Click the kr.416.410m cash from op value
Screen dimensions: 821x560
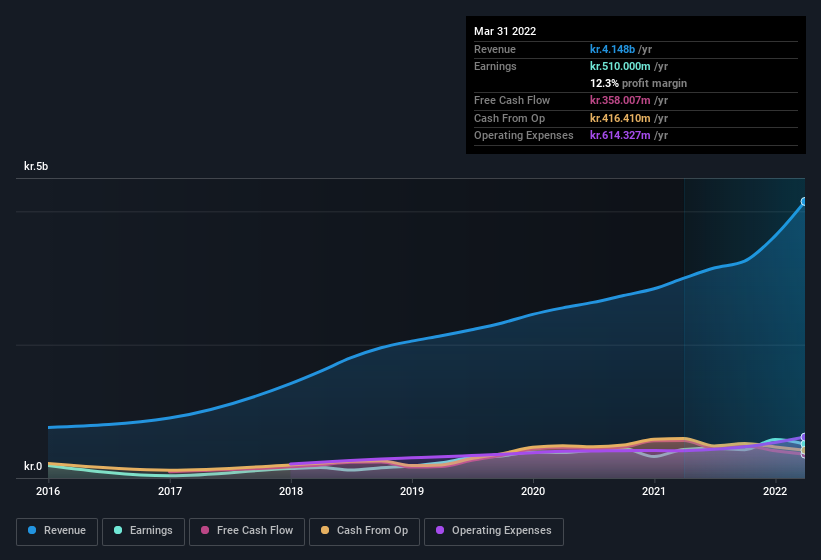tap(620, 118)
